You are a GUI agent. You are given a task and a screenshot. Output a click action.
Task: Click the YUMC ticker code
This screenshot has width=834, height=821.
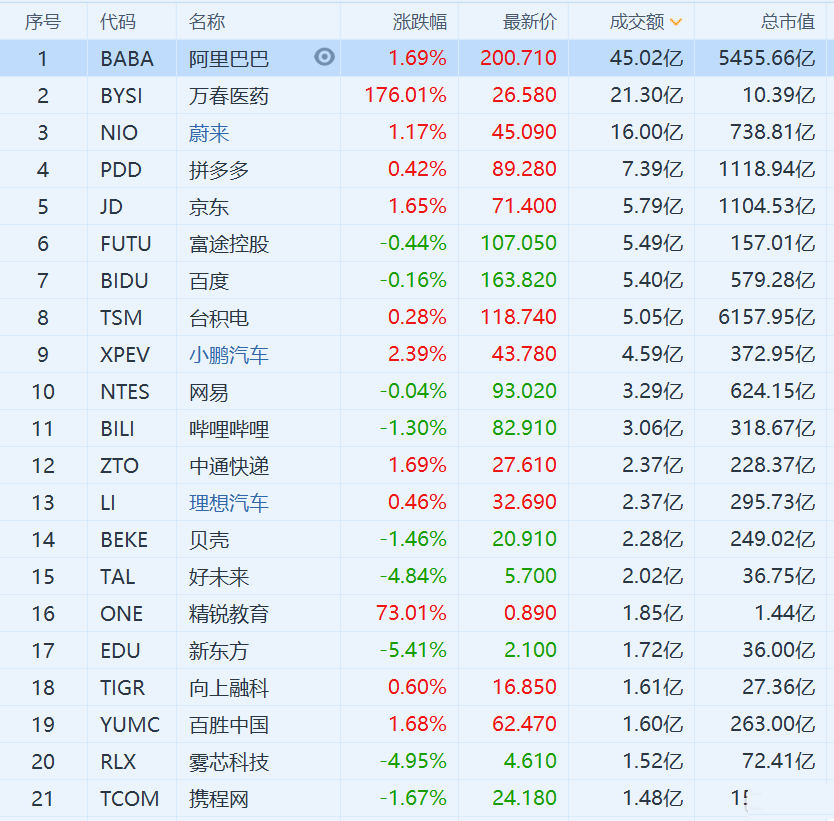point(130,724)
